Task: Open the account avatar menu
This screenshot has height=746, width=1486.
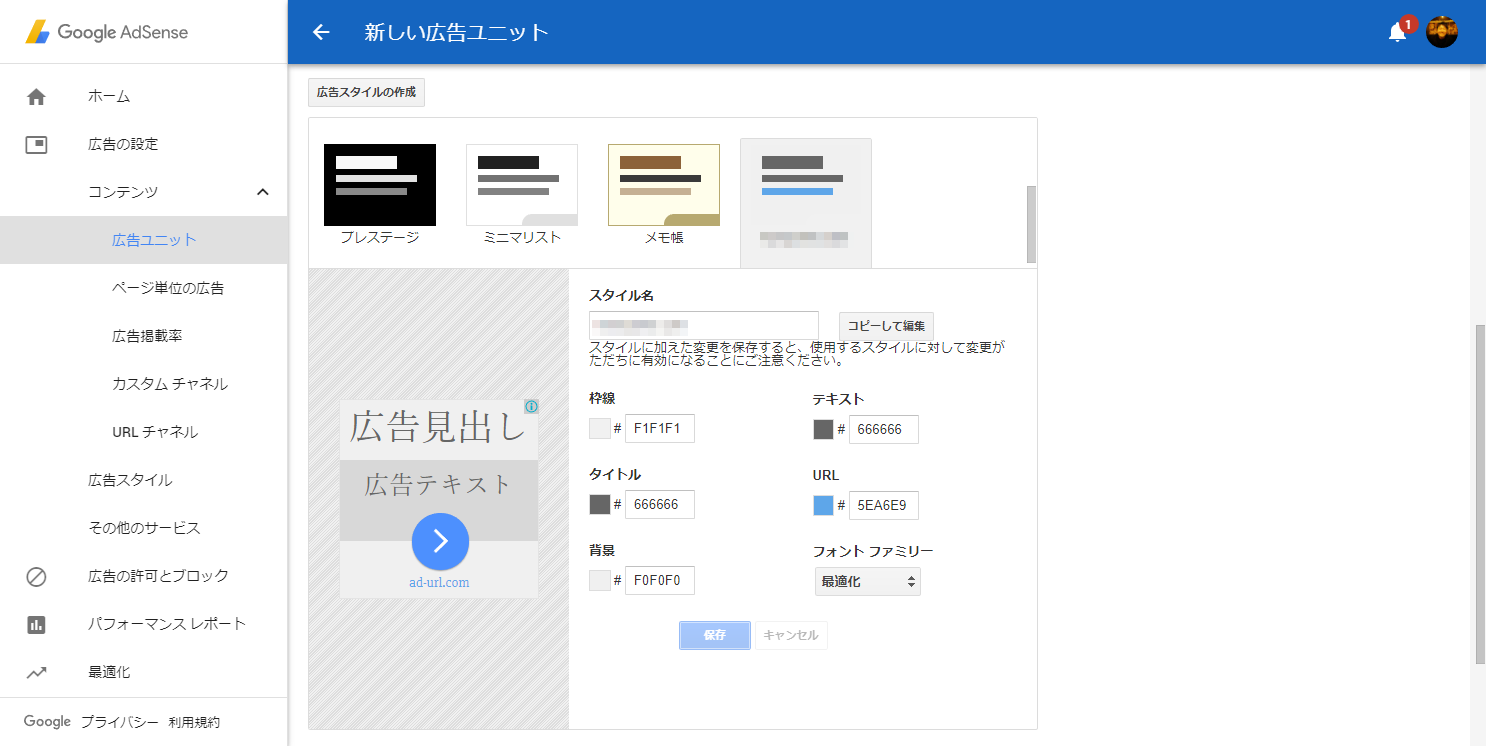Action: (1441, 32)
